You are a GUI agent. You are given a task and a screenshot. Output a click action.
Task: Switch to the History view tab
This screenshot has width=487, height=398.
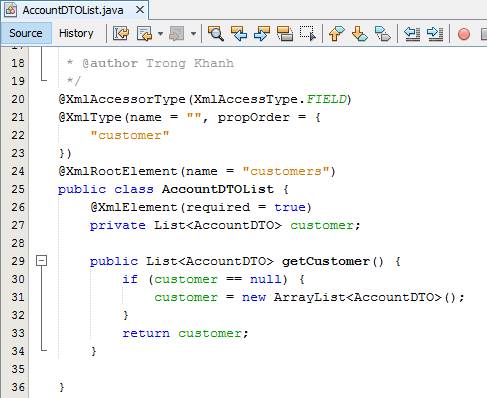click(x=76, y=33)
